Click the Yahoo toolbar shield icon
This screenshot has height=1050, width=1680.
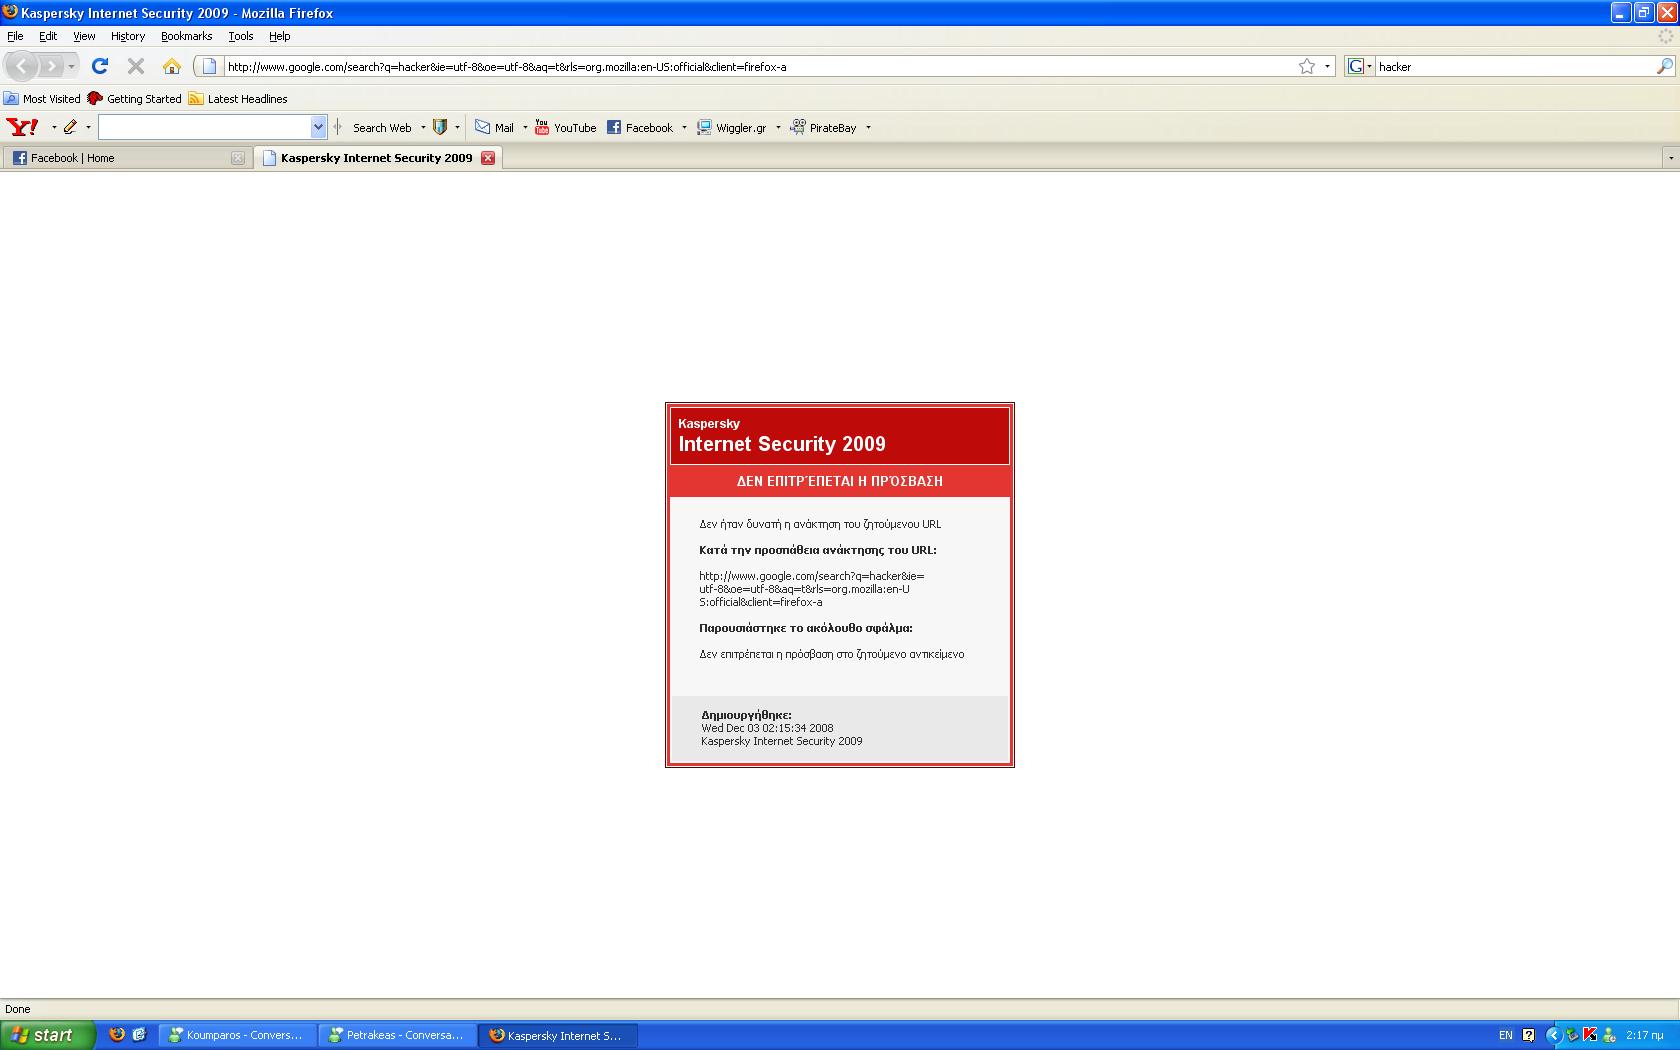440,127
